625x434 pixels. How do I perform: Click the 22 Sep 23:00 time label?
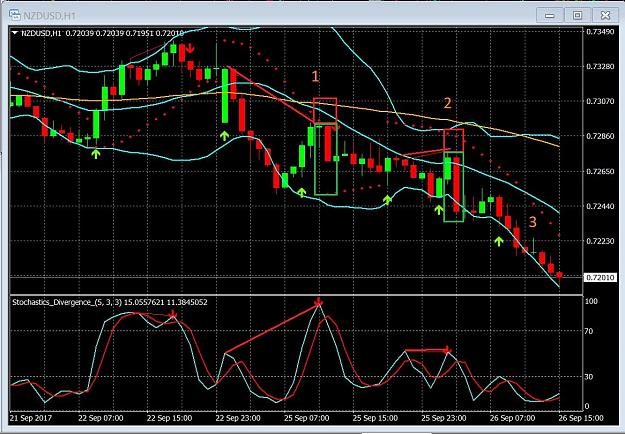pyautogui.click(x=238, y=418)
